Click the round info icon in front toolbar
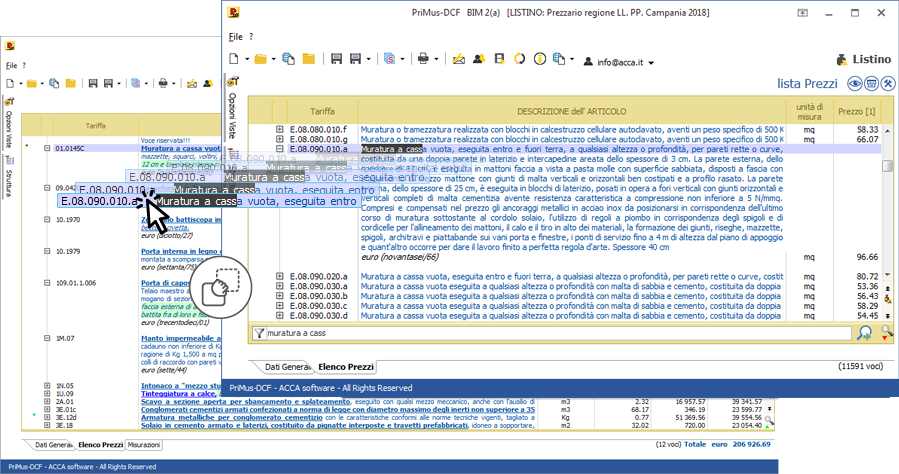 click(x=540, y=58)
